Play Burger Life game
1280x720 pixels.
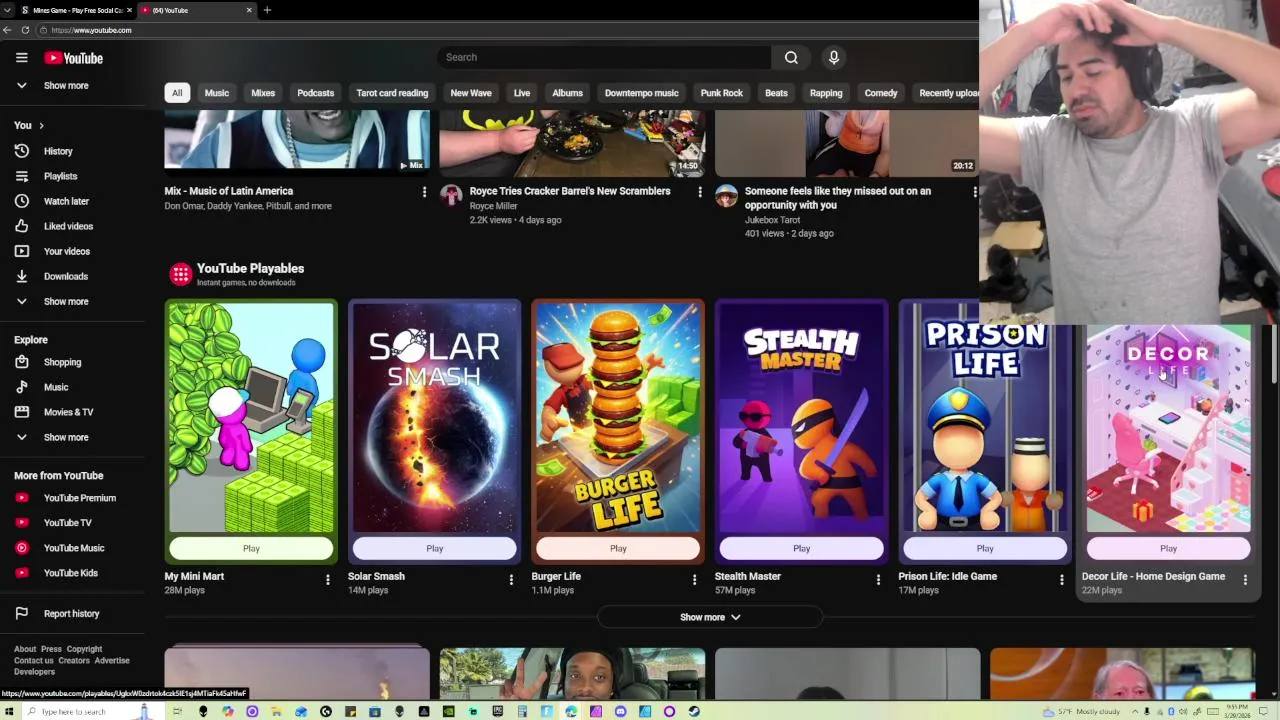point(618,548)
